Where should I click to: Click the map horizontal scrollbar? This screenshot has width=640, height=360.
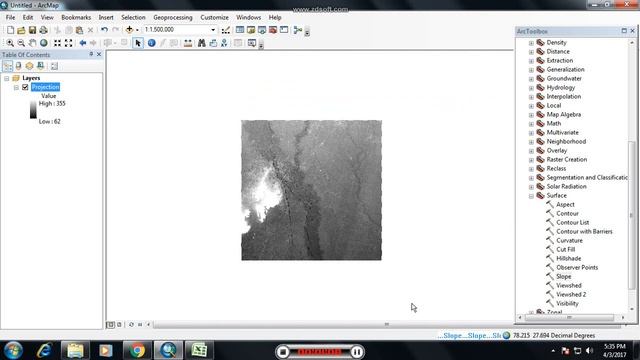pos(387,324)
